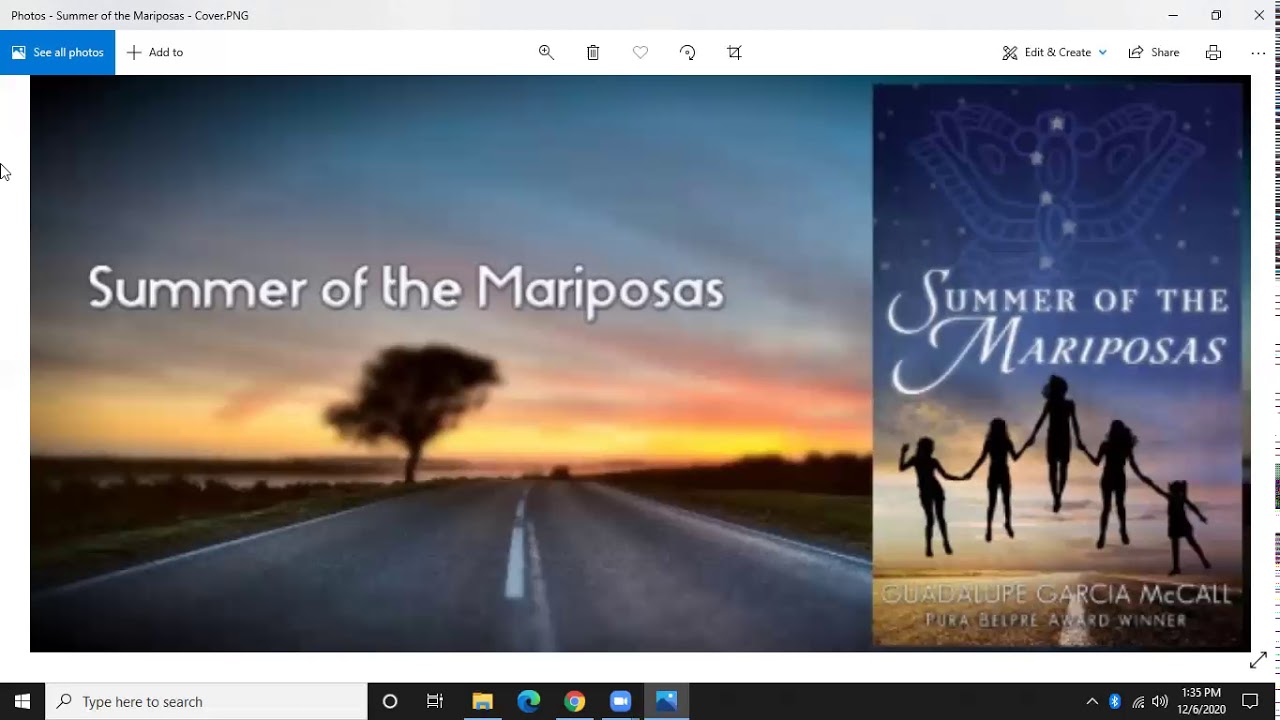Open the crop tool

734,52
